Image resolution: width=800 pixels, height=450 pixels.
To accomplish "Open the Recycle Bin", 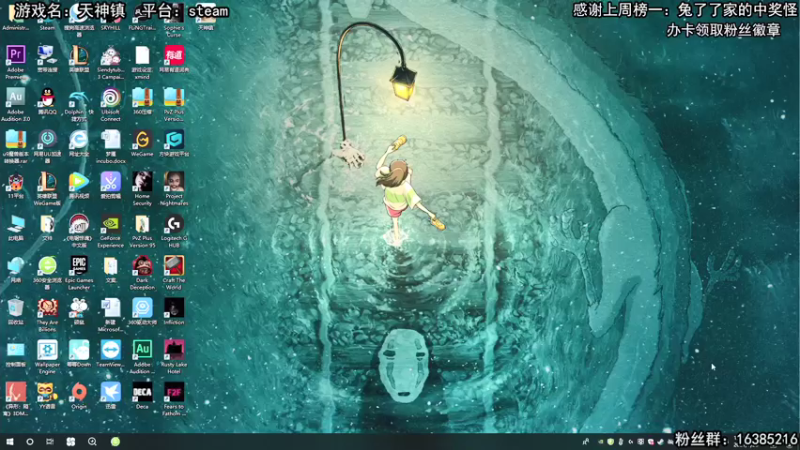I will [x=15, y=308].
